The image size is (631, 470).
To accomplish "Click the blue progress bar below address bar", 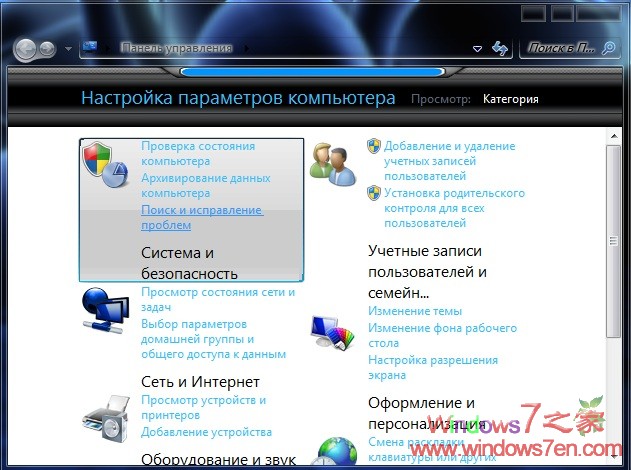I will (x=313, y=72).
